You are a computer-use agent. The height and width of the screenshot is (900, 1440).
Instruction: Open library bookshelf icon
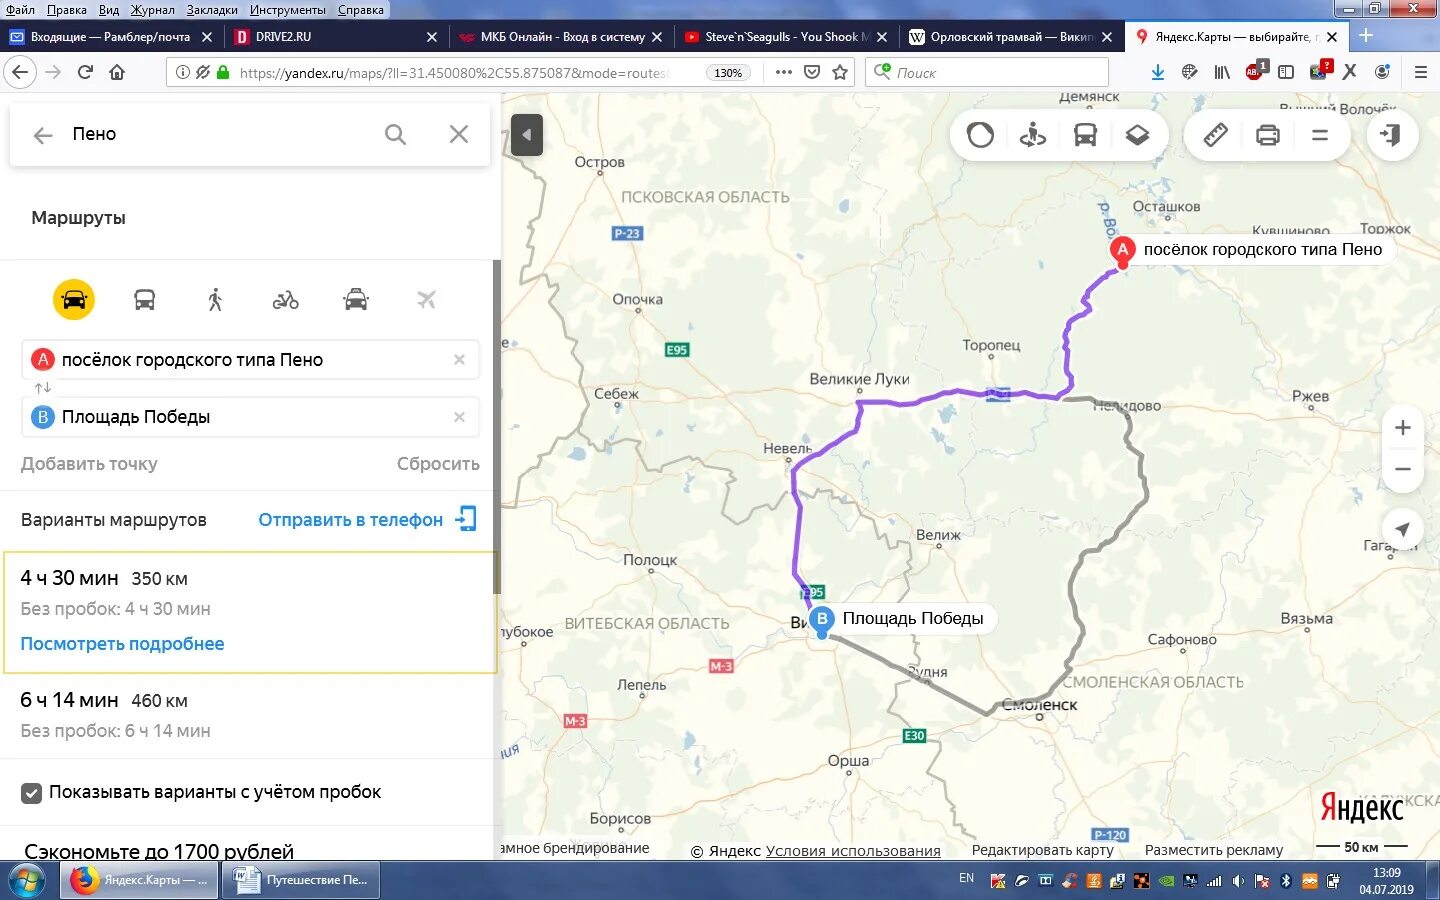1222,72
